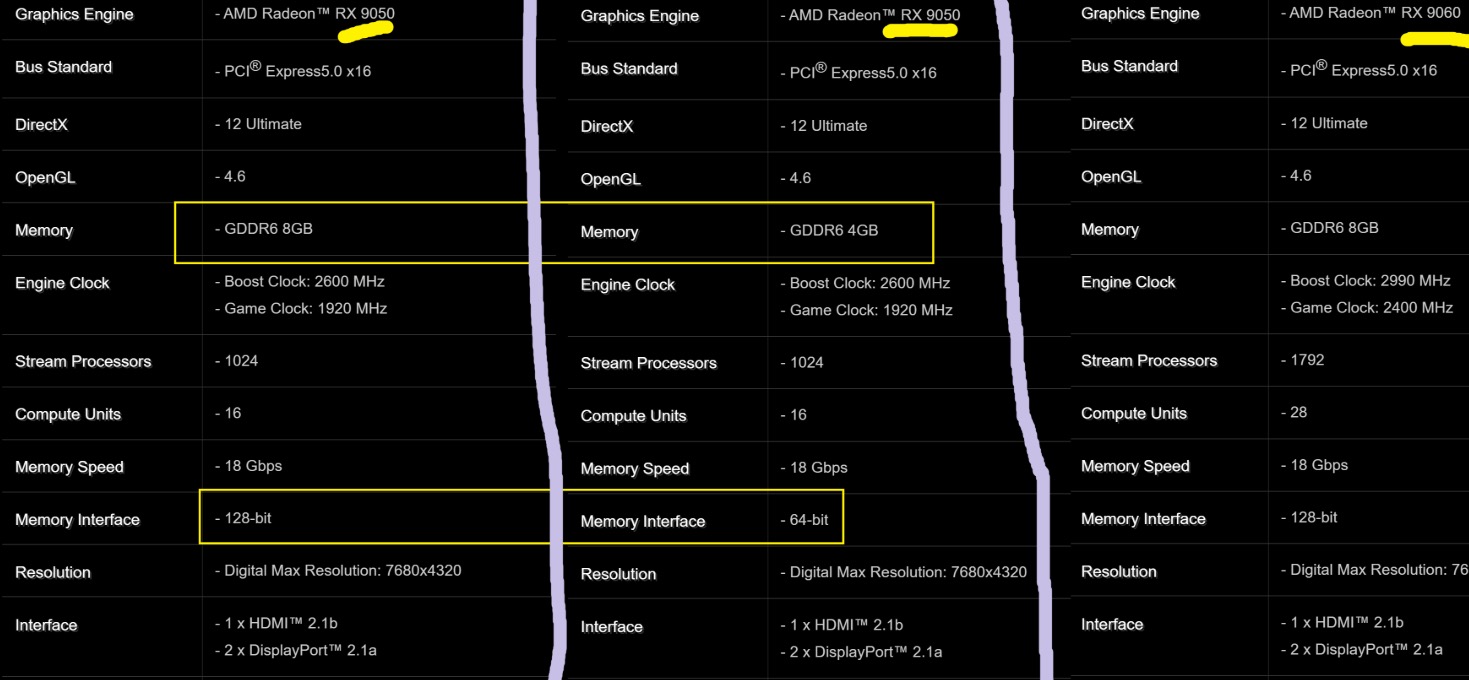Viewport: 1469px width, 680px height.
Task: Select "1024" in the 8GB RX 9050 table
Action: coord(241,360)
